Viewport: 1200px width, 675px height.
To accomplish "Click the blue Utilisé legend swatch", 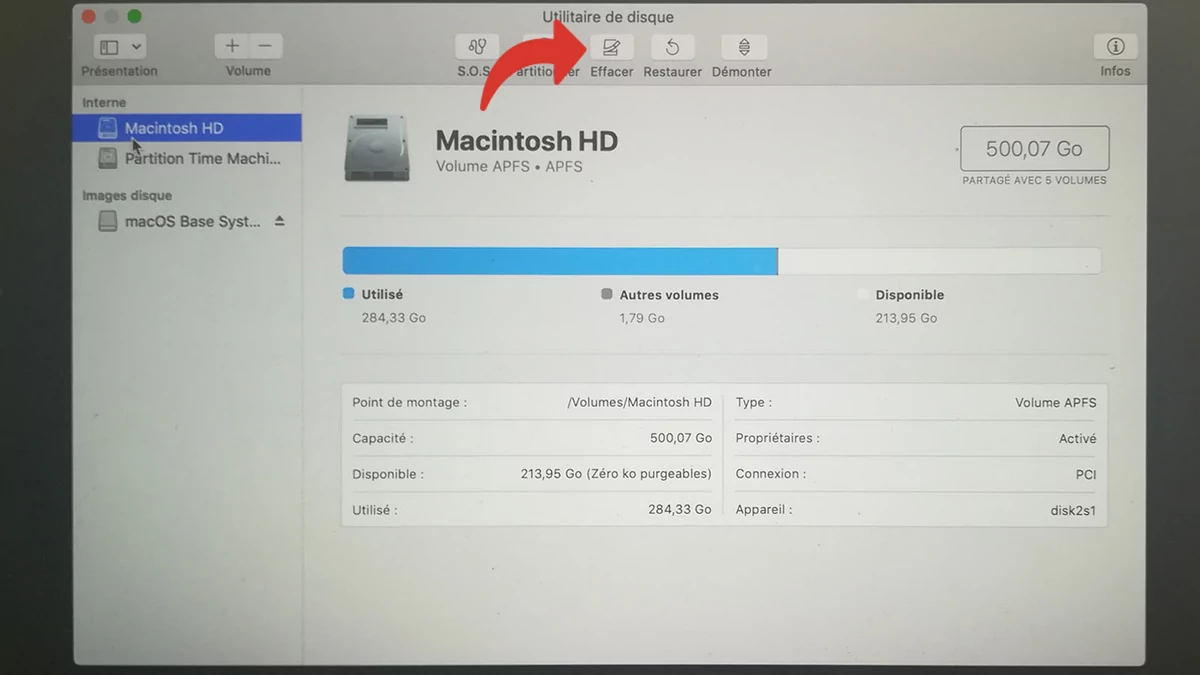I will [348, 294].
